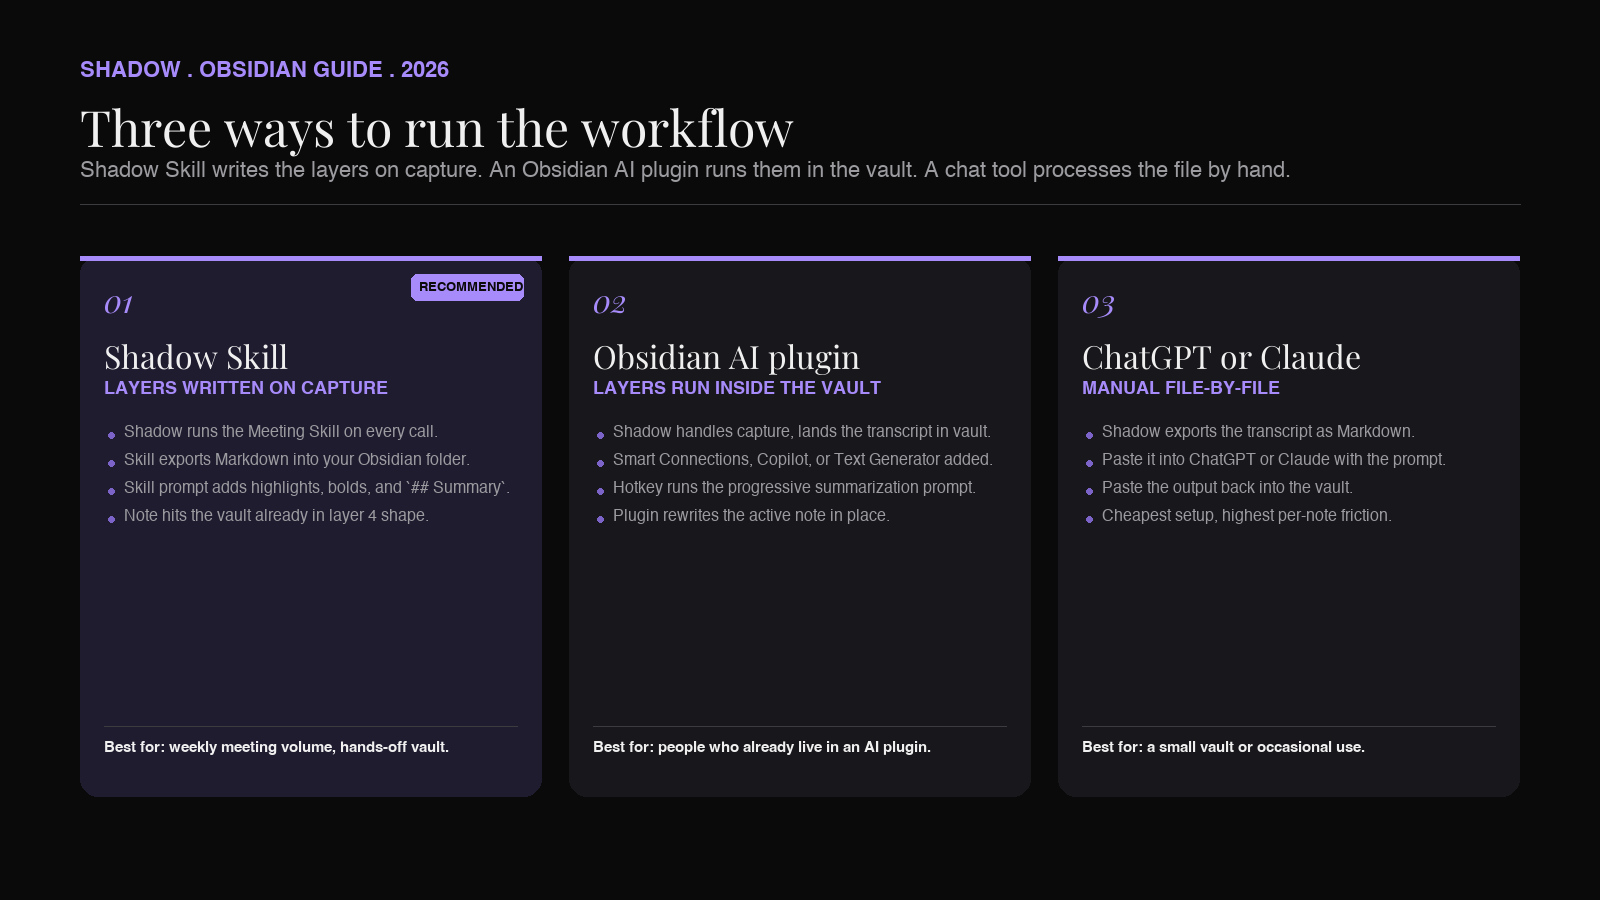Select the 'Shadow Skill' card heading
Screen dimensions: 1600x900
[x=196, y=357]
